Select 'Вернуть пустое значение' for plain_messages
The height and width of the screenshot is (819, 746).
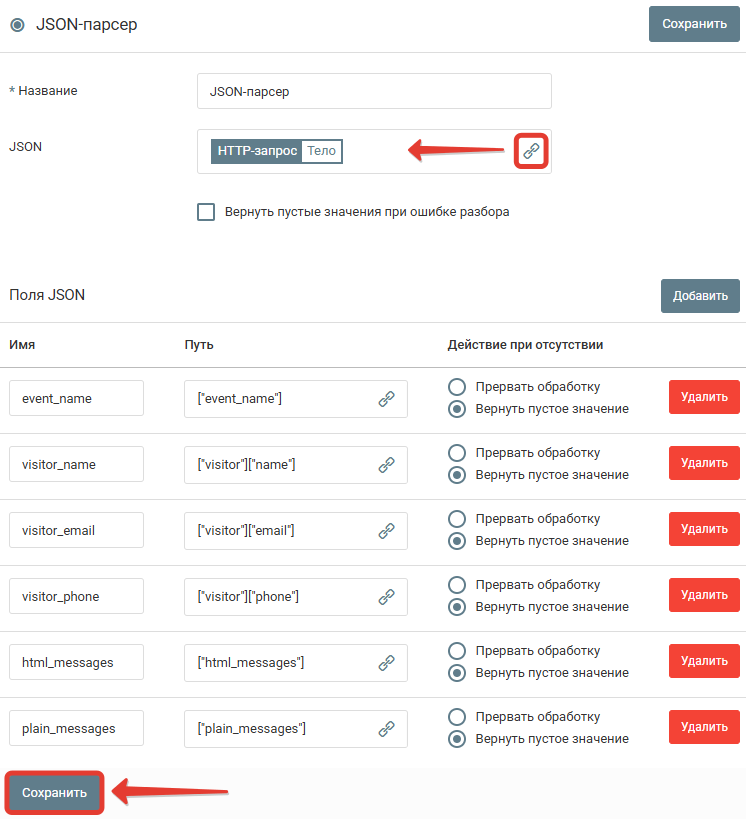click(457, 740)
